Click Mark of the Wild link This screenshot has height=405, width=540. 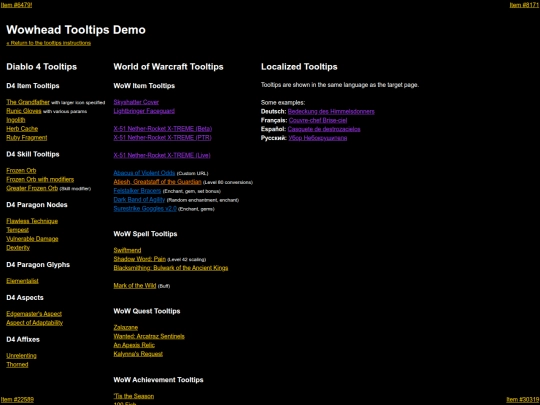coord(135,285)
